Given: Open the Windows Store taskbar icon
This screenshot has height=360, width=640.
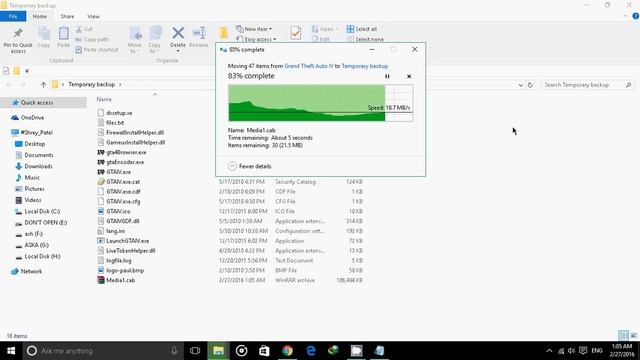Looking at the screenshot, I should [x=264, y=351].
